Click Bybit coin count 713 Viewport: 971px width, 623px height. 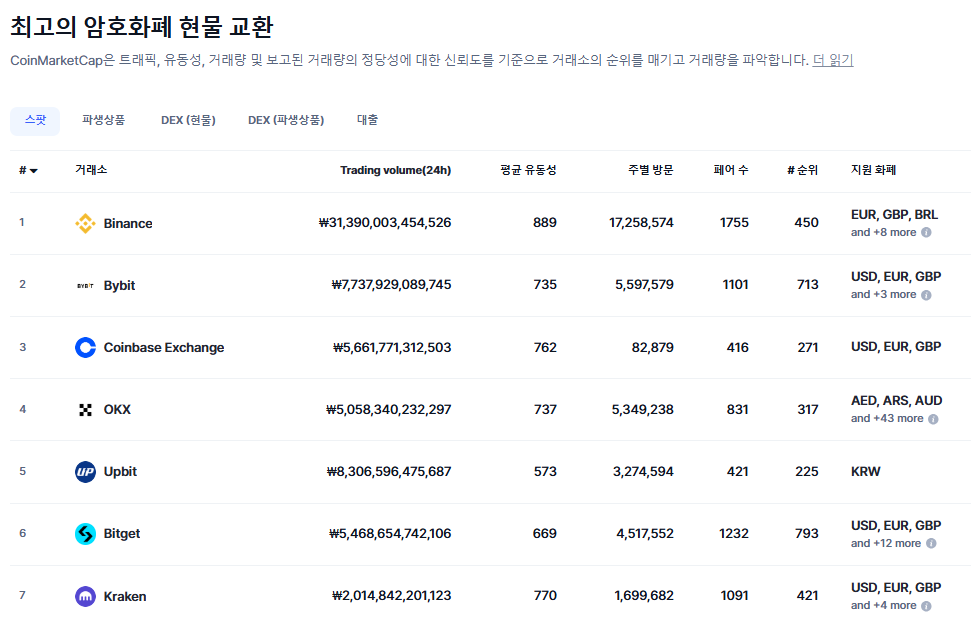808,285
